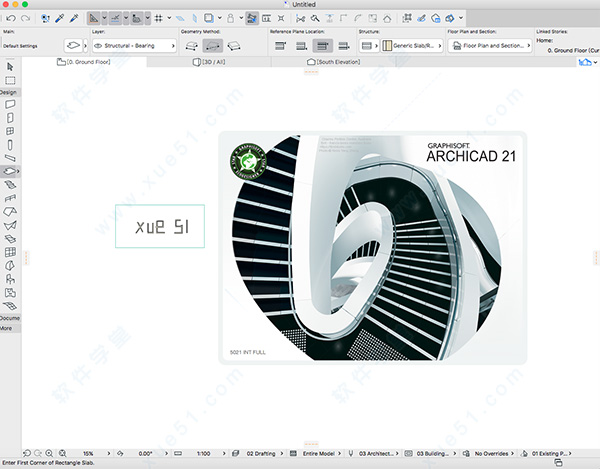Viewport: 600px width, 469px height.
Task: Click the Redo arrow in the toolbar
Action: coord(25,18)
